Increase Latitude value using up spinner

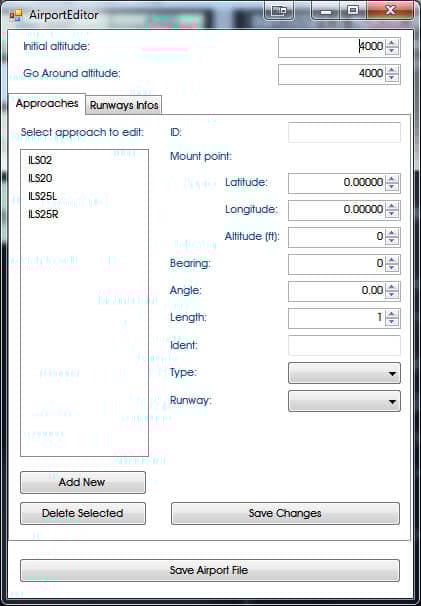(x=392, y=179)
